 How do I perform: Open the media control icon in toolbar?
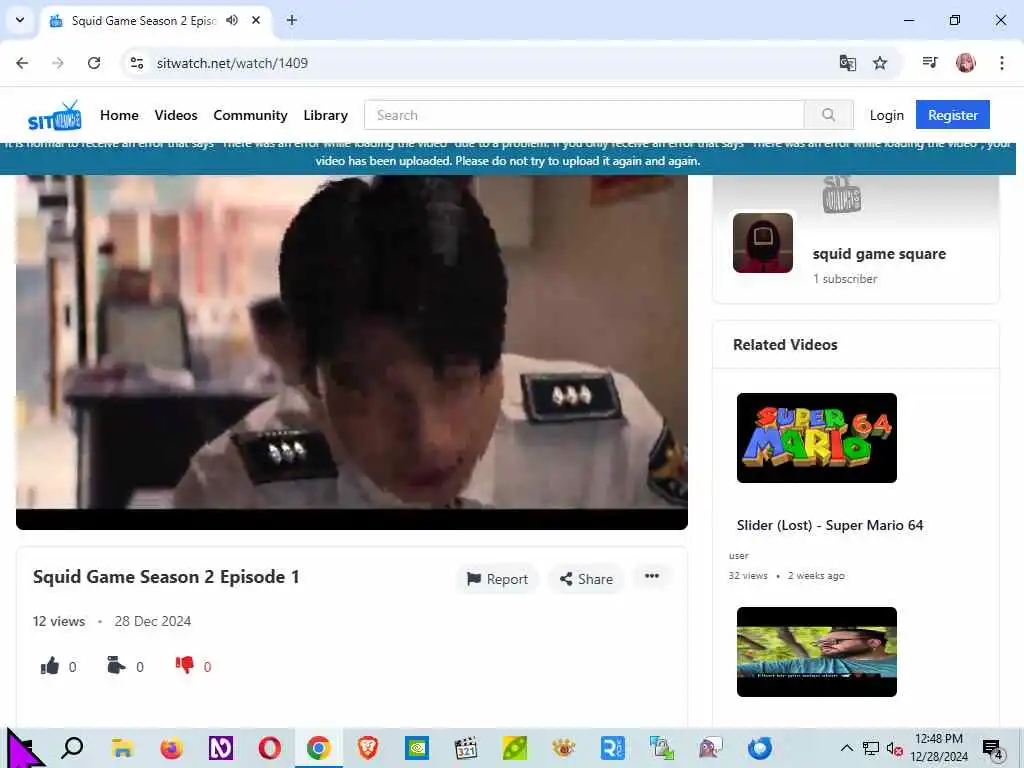pos(930,63)
